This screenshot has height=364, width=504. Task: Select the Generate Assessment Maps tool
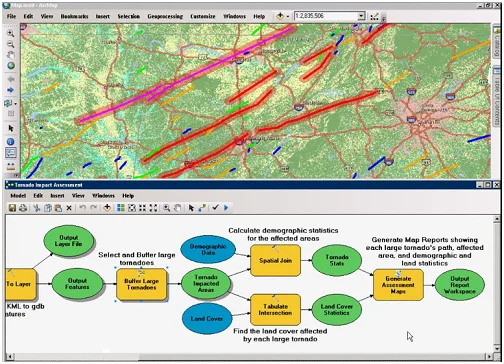(x=398, y=285)
